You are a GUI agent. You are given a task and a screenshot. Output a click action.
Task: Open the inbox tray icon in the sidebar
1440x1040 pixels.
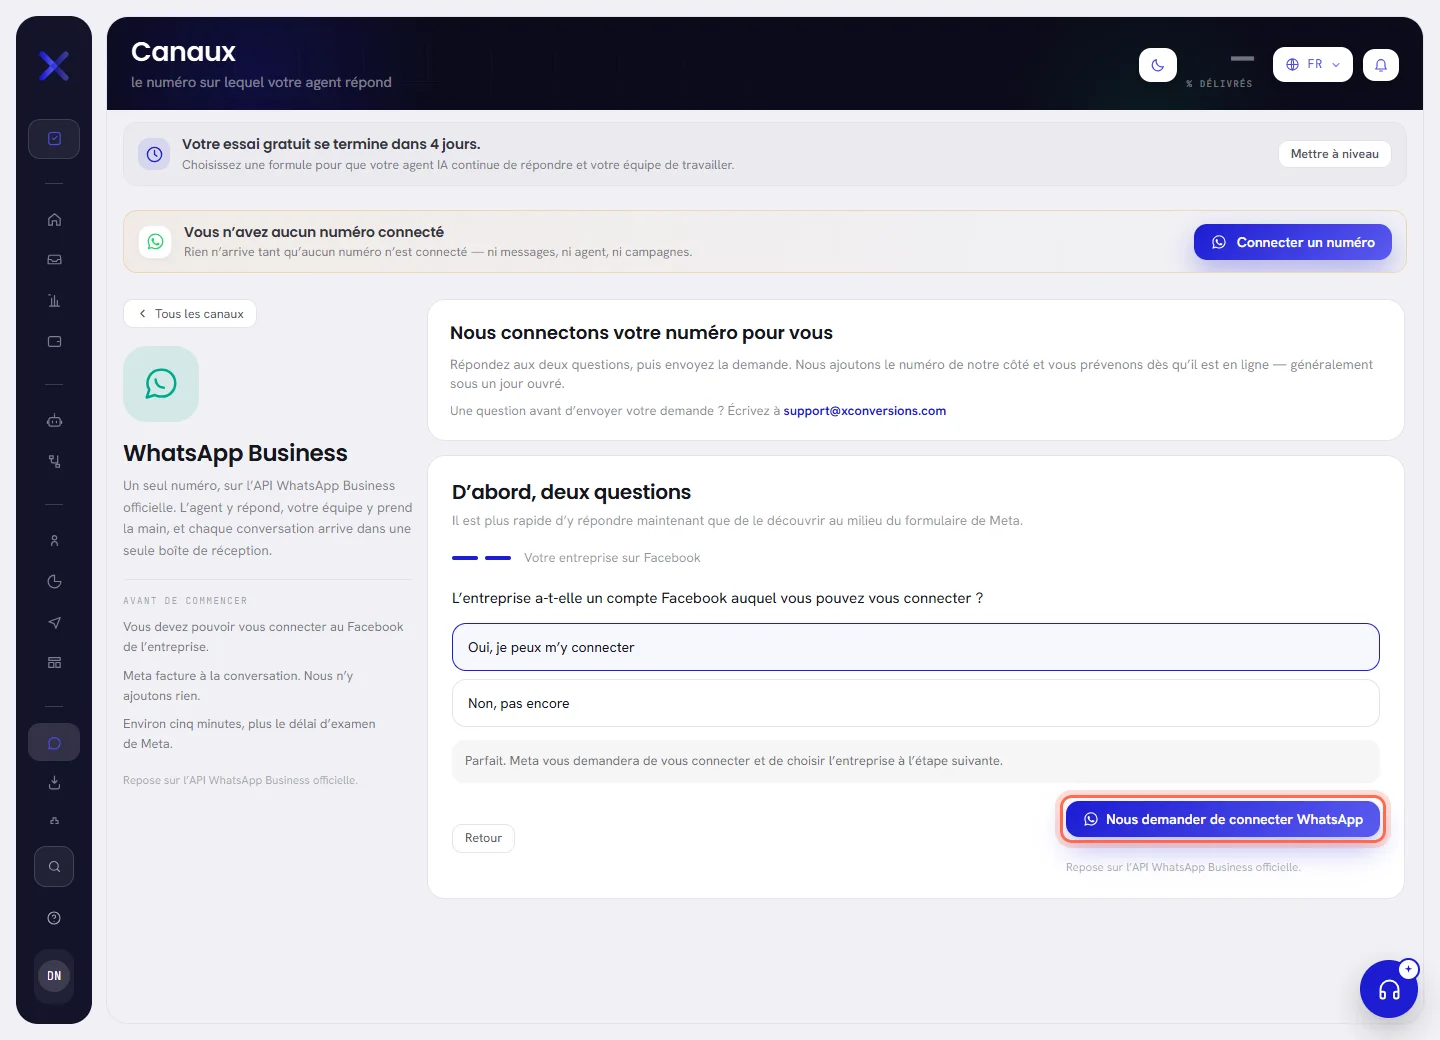[x=54, y=260]
